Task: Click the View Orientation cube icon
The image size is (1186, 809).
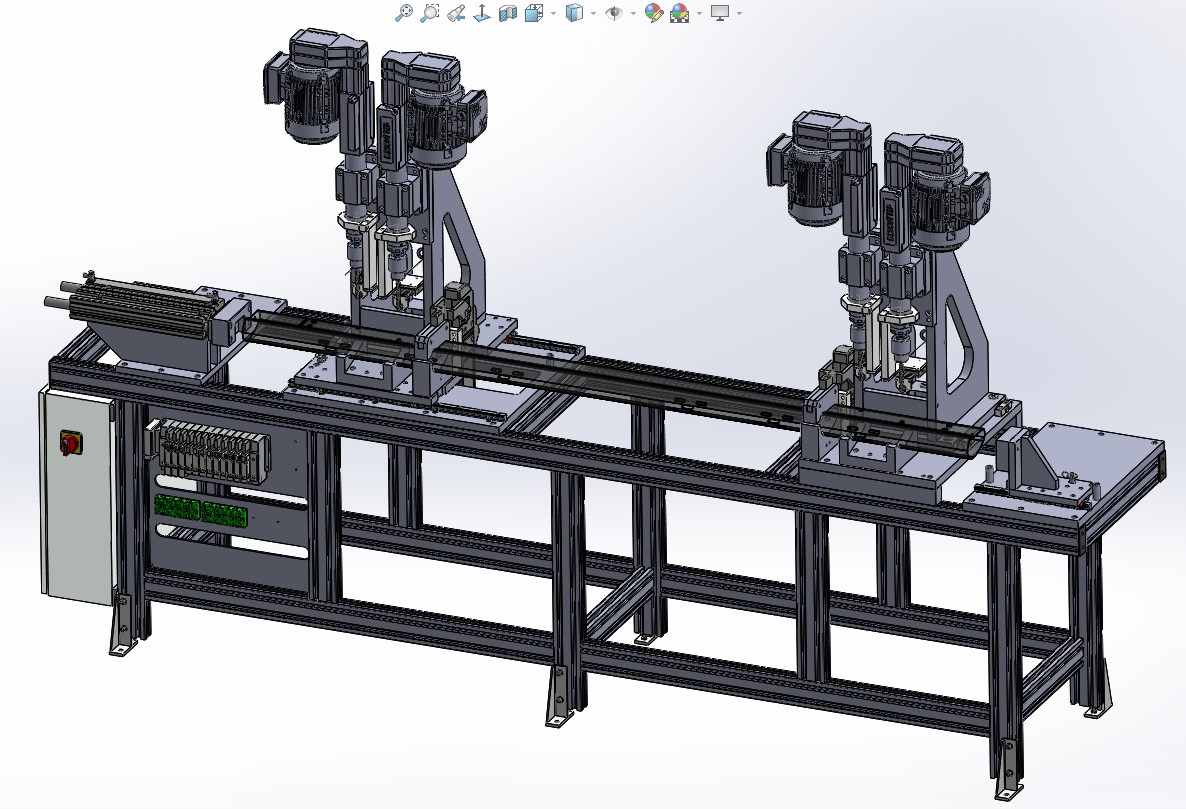Action: pyautogui.click(x=533, y=13)
